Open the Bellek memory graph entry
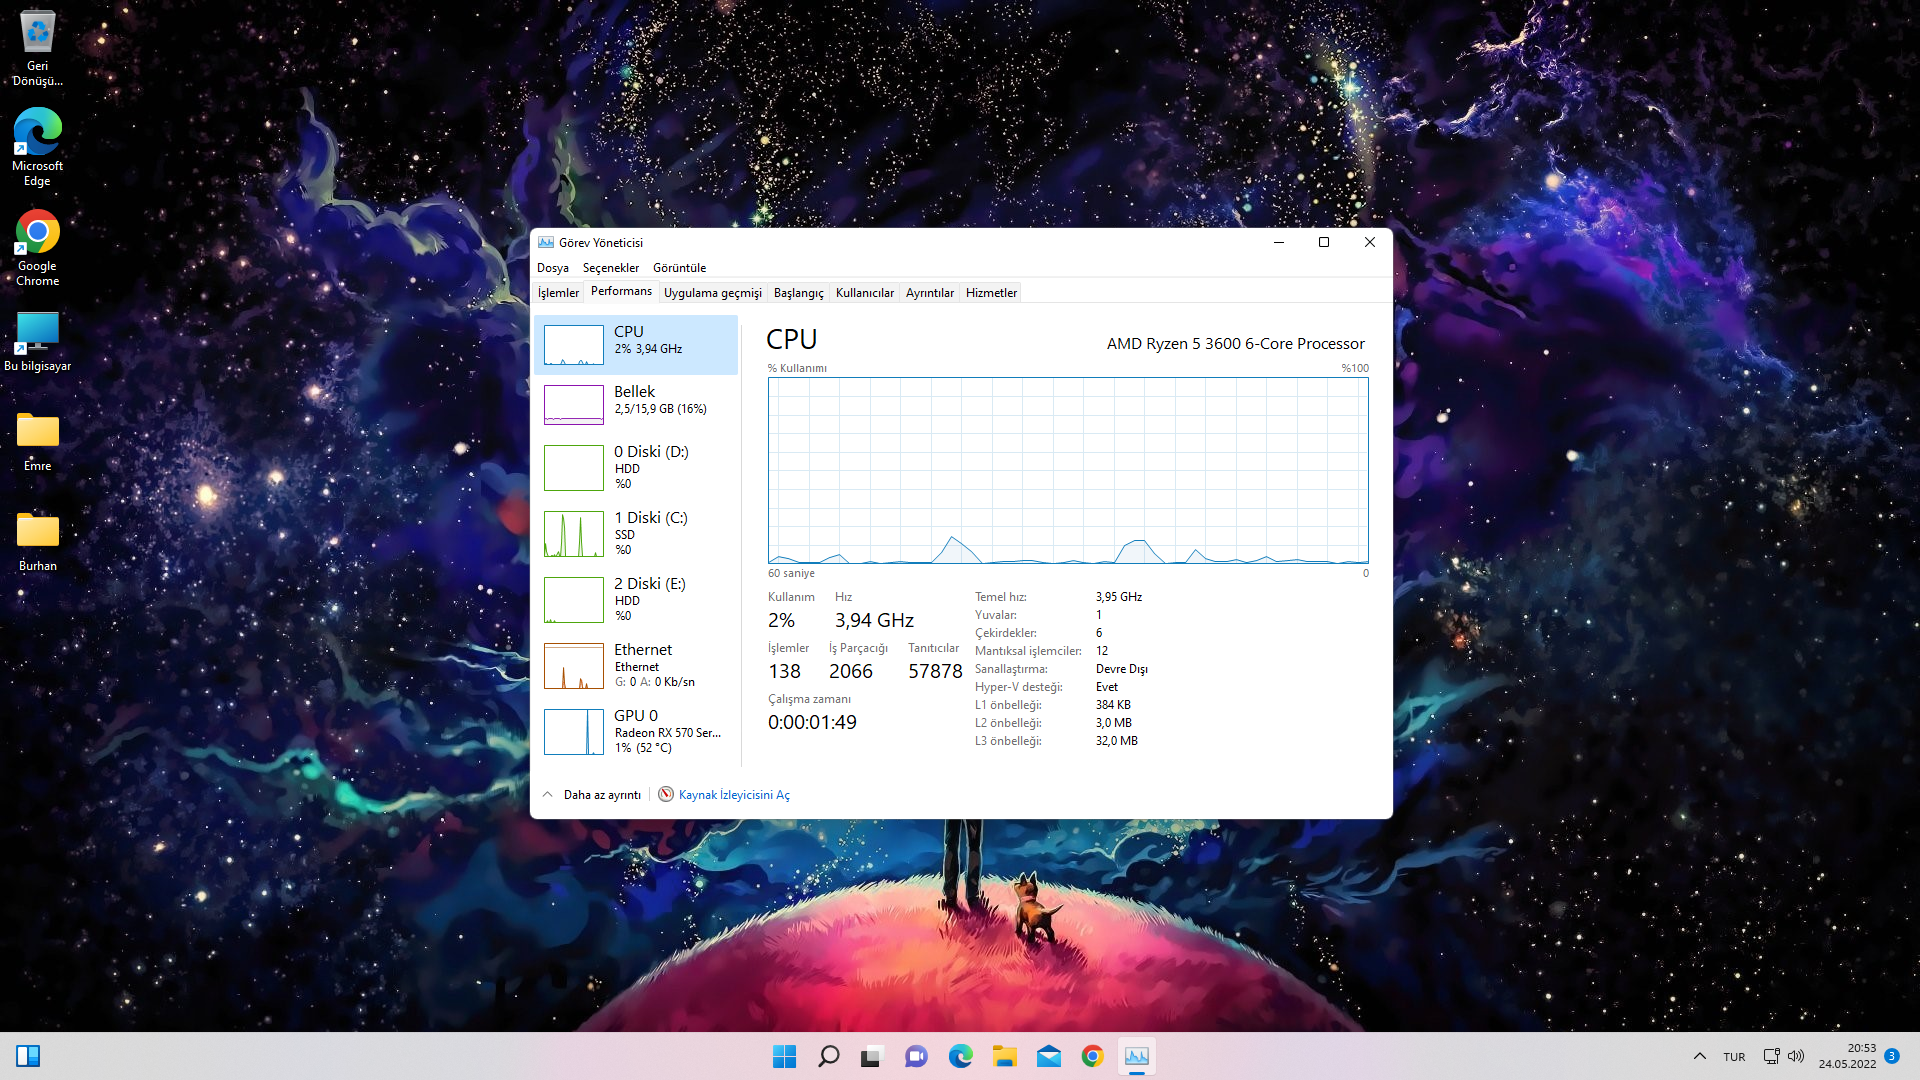Viewport: 1920px width, 1080px height. pos(635,404)
